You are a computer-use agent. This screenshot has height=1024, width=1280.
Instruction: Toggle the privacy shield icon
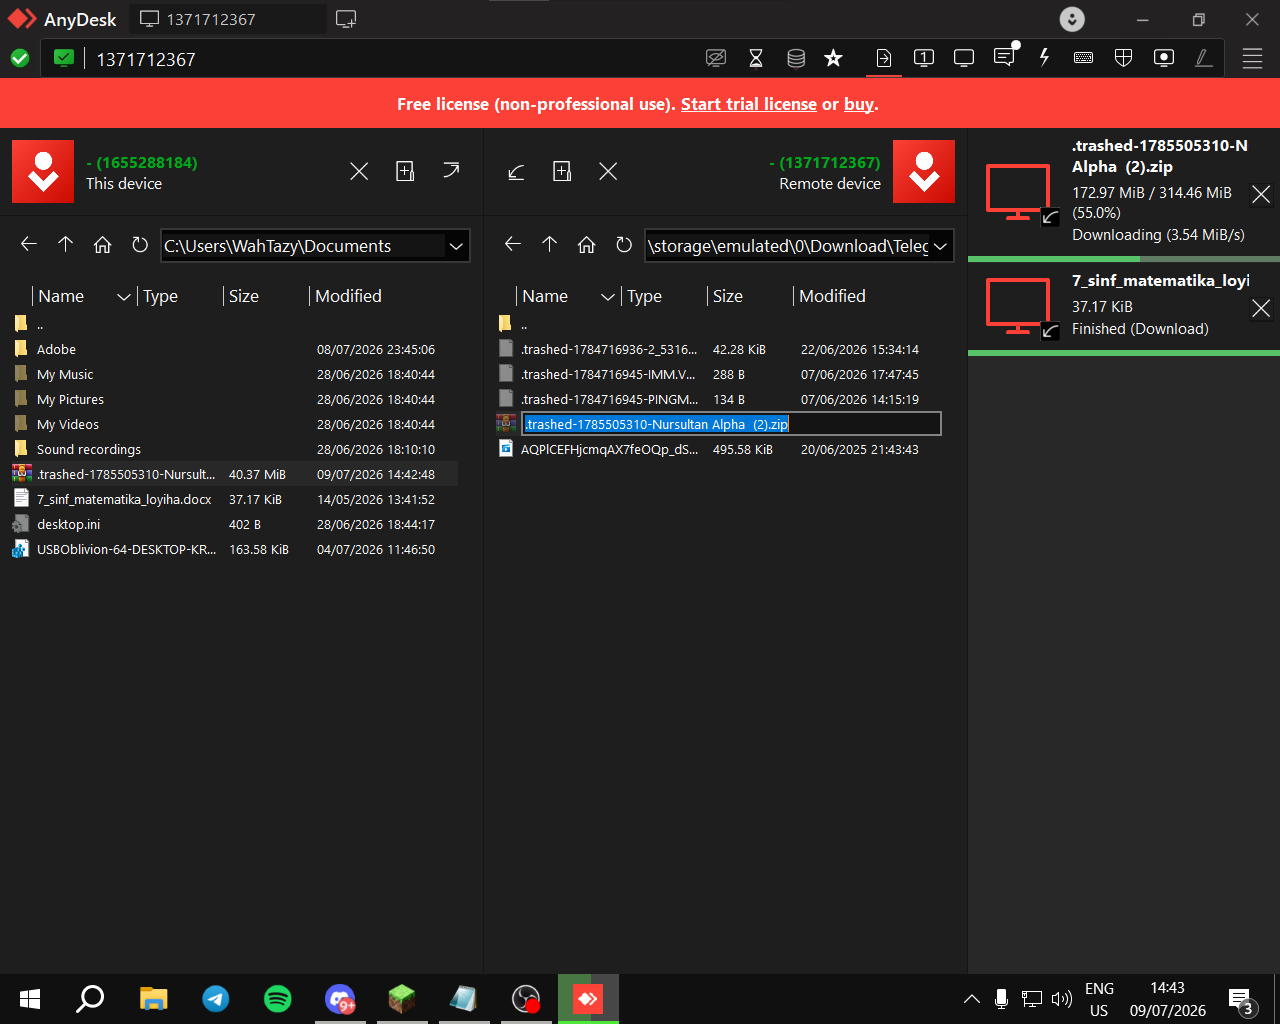[x=1124, y=58]
